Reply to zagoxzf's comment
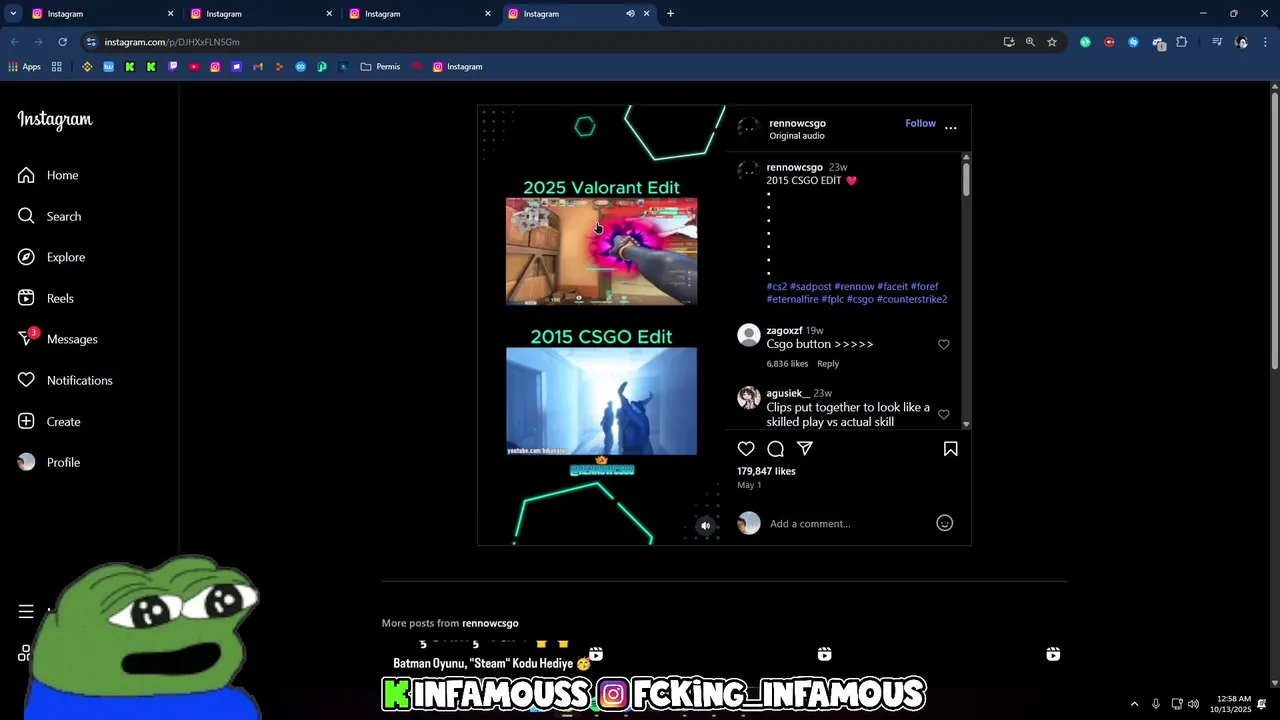Screen dimensions: 1280x720 [828, 364]
